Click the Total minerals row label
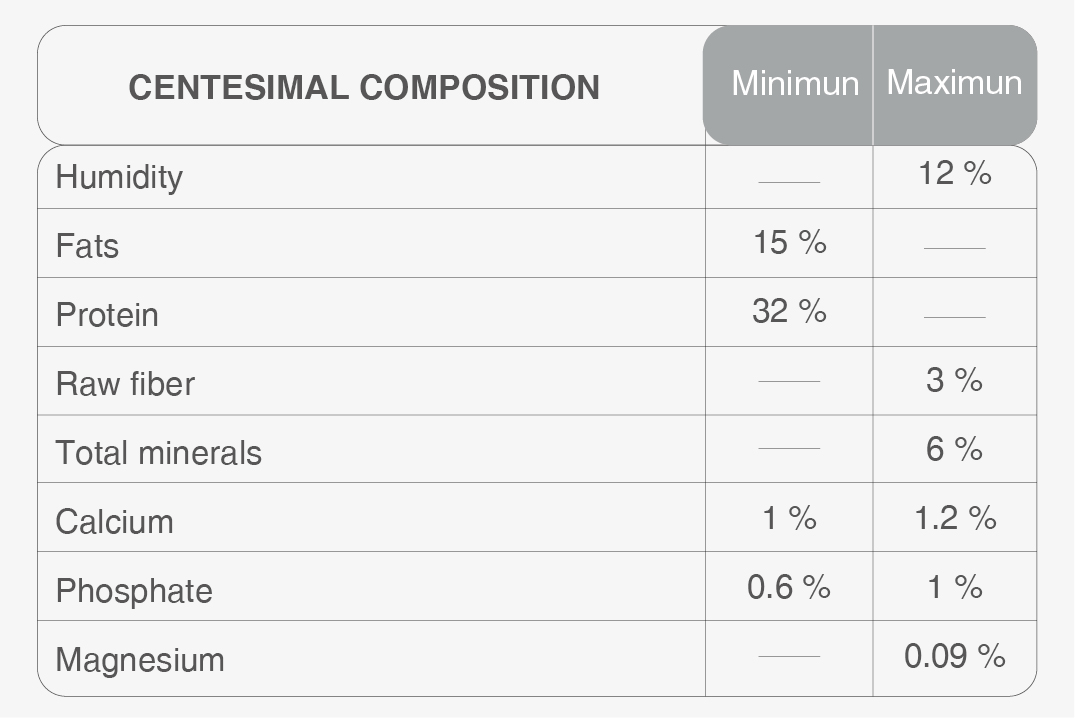The width and height of the screenshot is (1075, 718). (x=158, y=453)
